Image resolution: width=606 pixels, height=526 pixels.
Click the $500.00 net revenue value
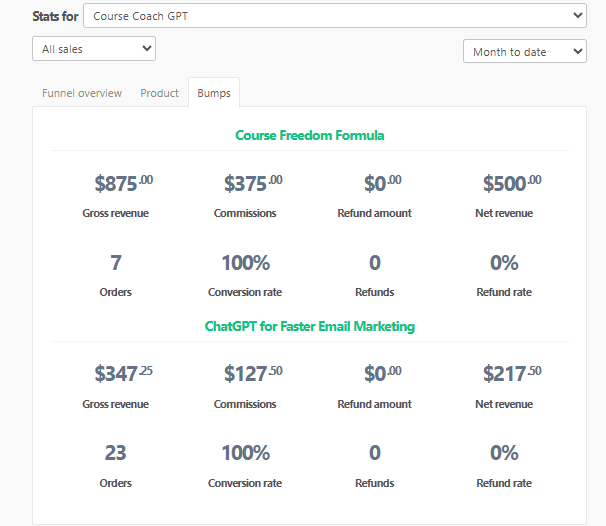click(x=512, y=183)
